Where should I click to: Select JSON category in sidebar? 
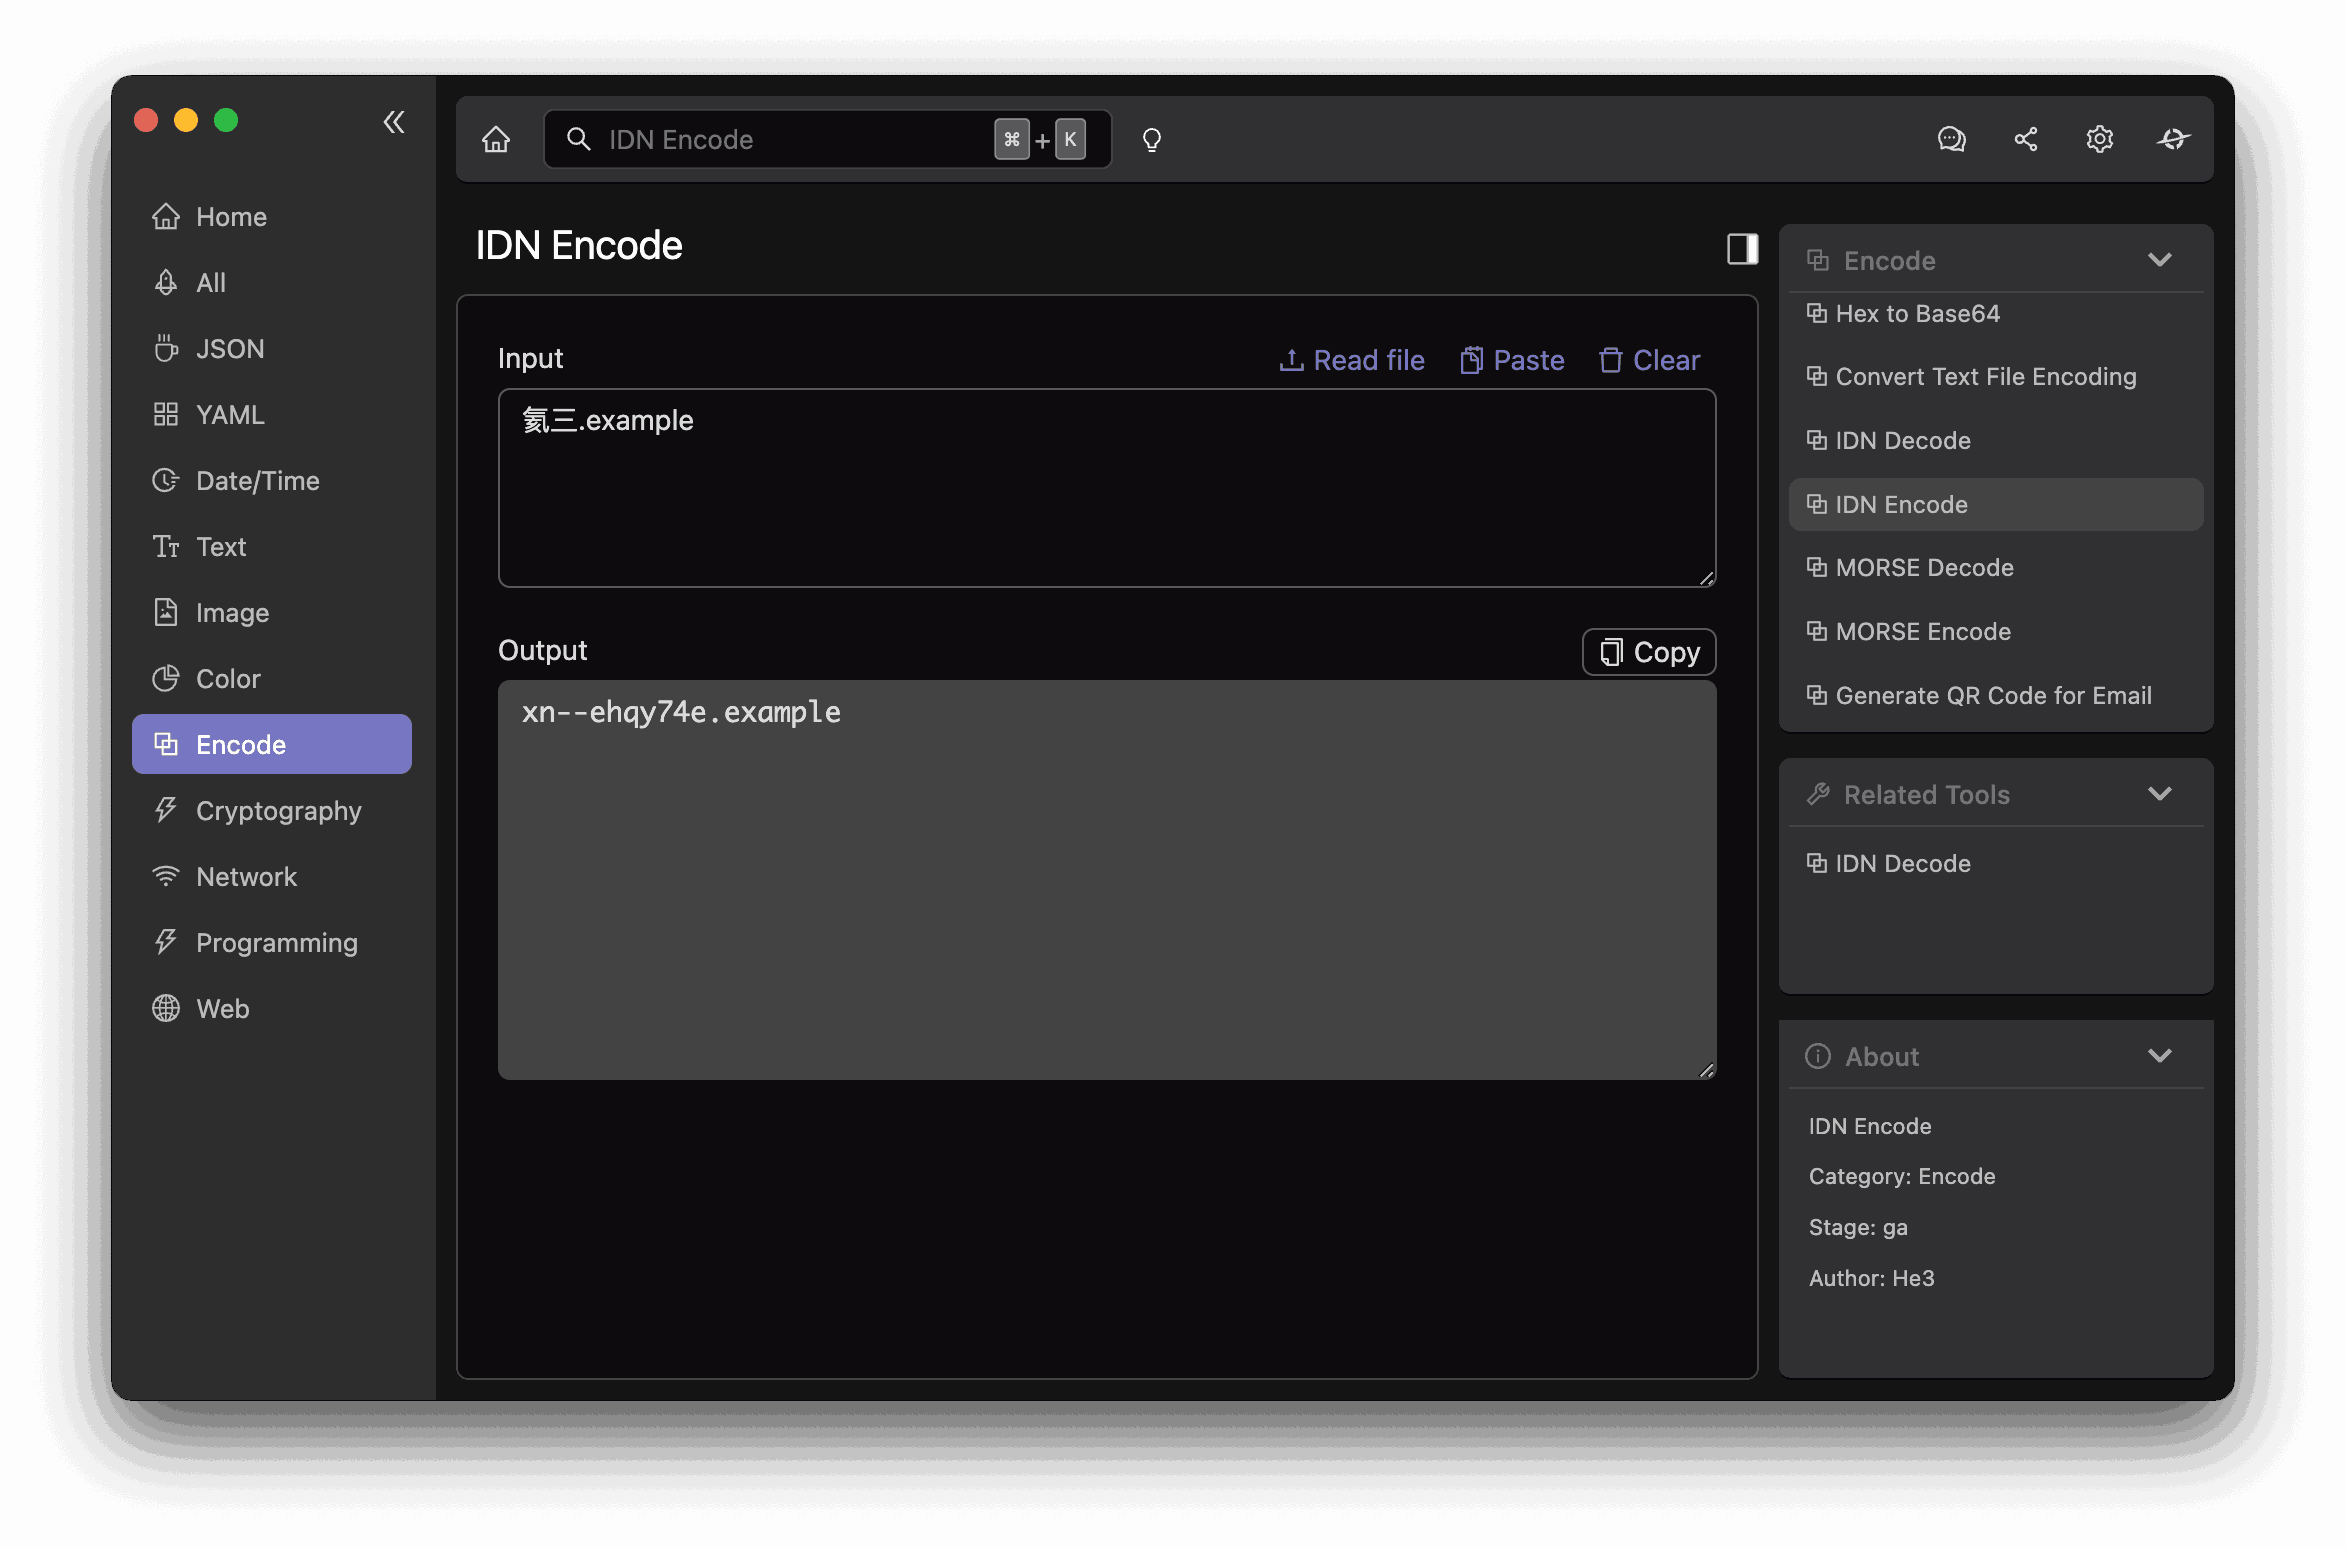pyautogui.click(x=272, y=349)
